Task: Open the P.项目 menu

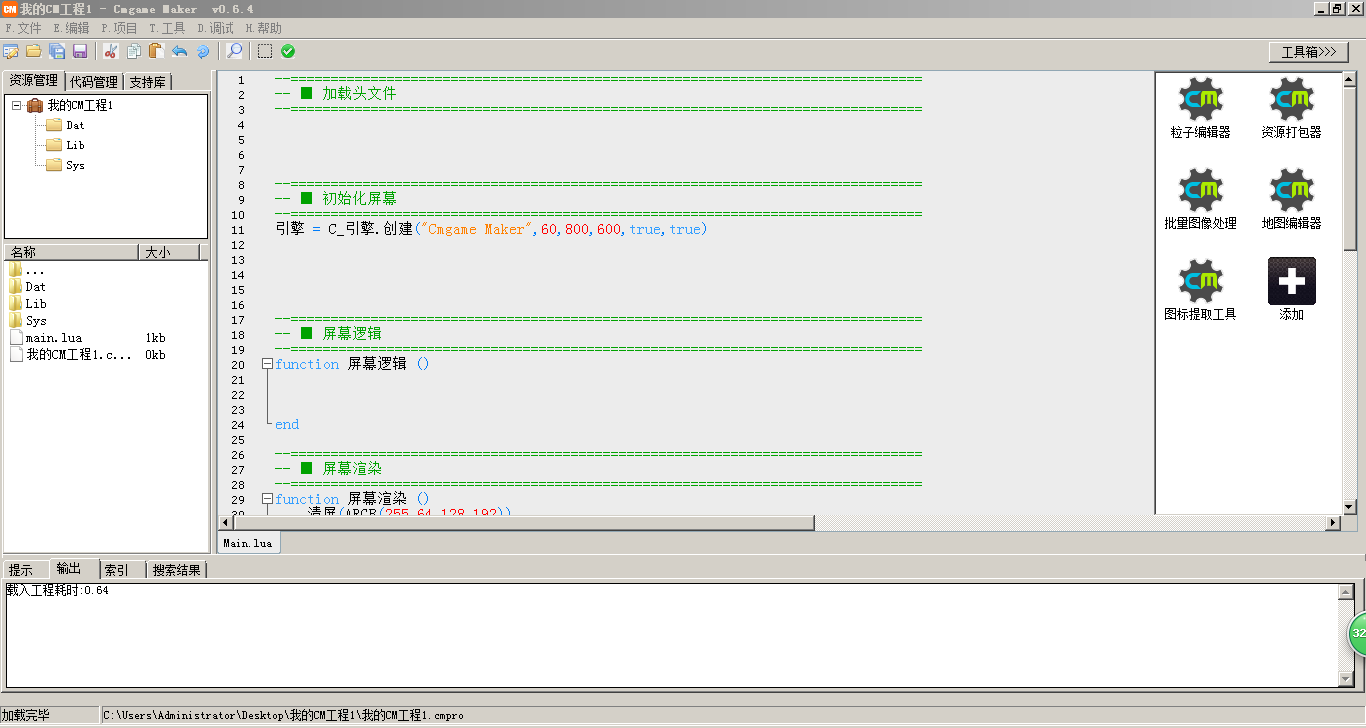Action: point(119,28)
